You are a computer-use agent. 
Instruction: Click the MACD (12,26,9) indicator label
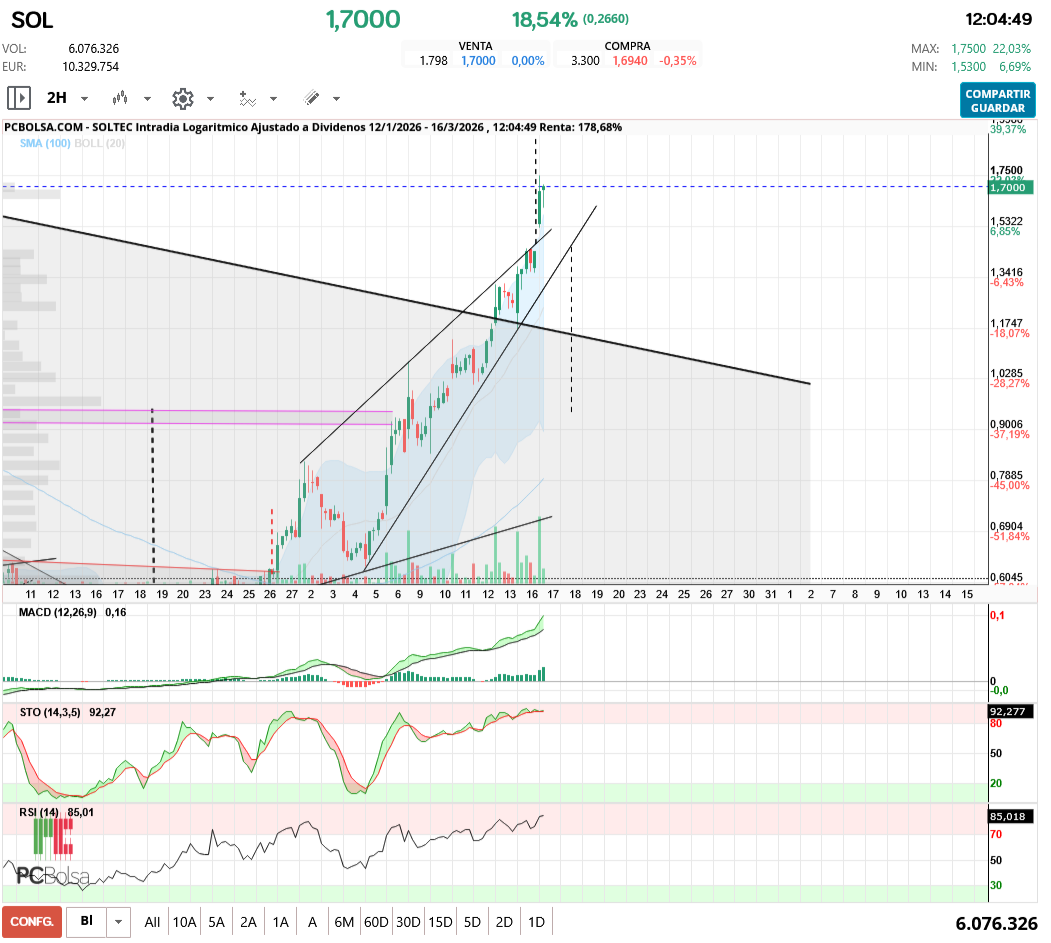pyautogui.click(x=59, y=611)
